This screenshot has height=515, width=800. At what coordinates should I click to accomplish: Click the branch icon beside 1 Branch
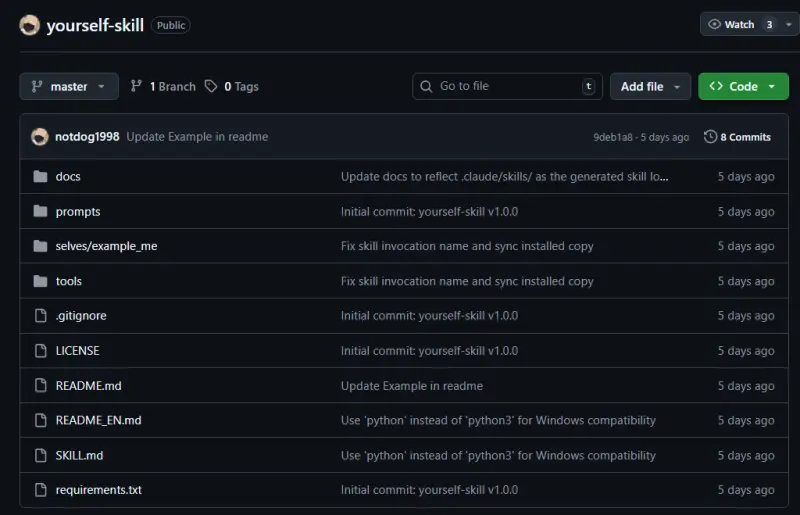coord(137,87)
